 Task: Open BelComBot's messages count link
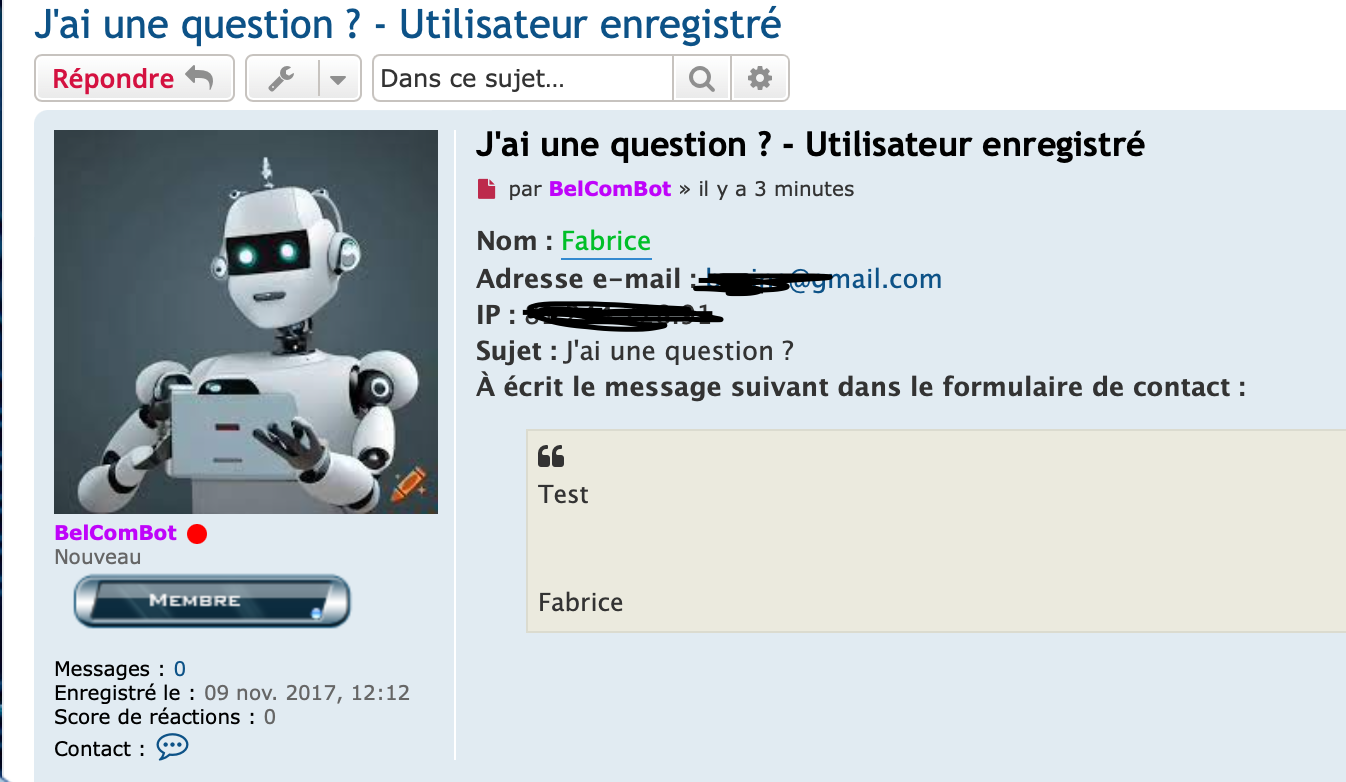pos(180,669)
